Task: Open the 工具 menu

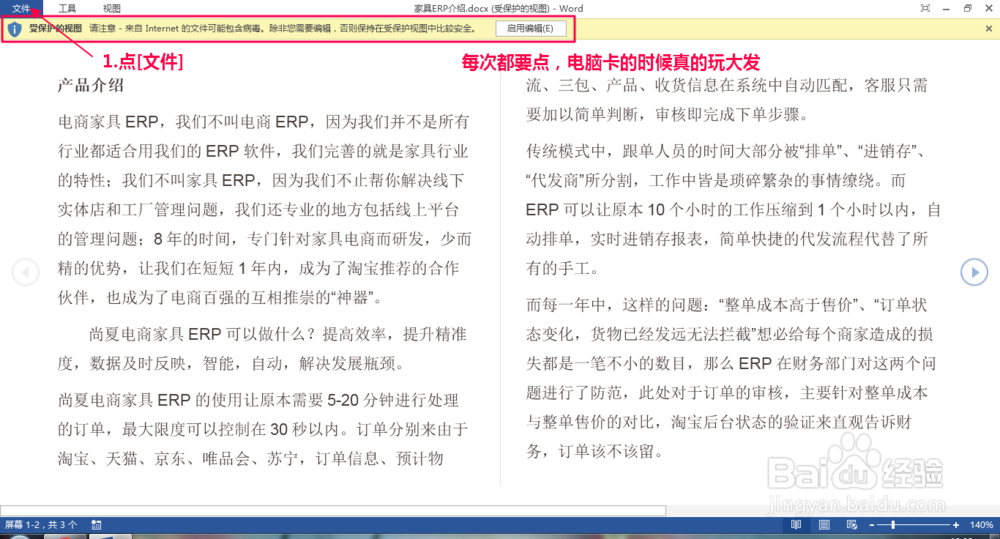Action: point(67,8)
